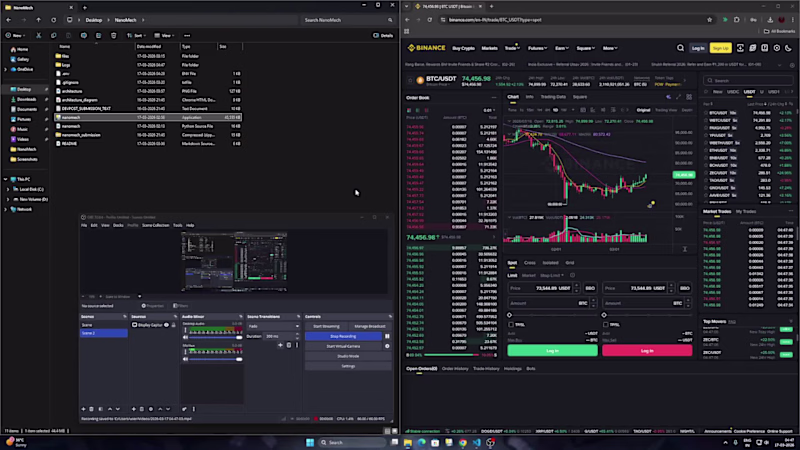Open the Fade transition dropdown
Image resolution: width=800 pixels, height=450 pixels.
273,326
